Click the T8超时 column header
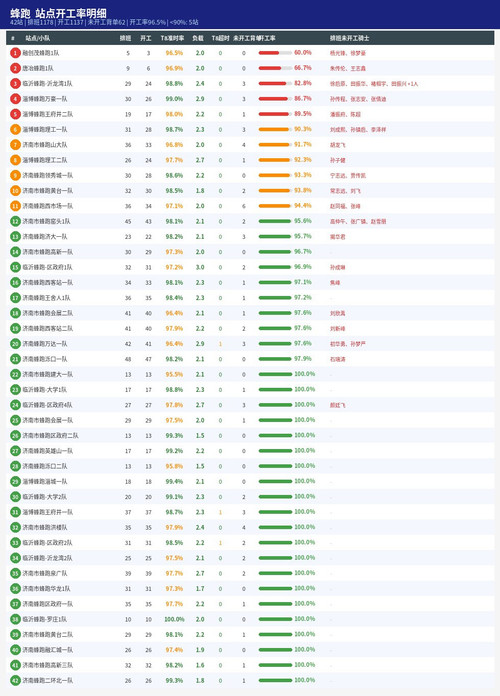The image size is (500, 696). tap(220, 39)
